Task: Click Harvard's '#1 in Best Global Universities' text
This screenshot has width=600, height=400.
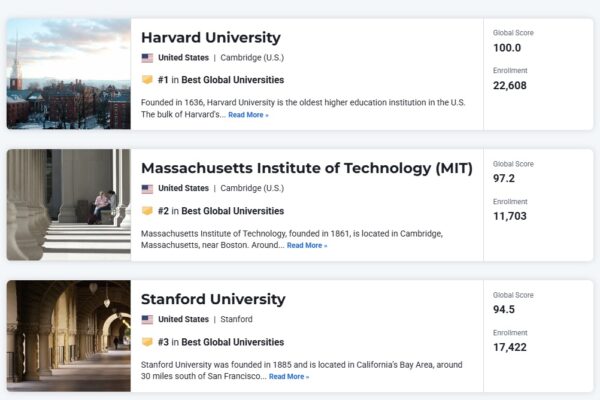Action: [221, 80]
